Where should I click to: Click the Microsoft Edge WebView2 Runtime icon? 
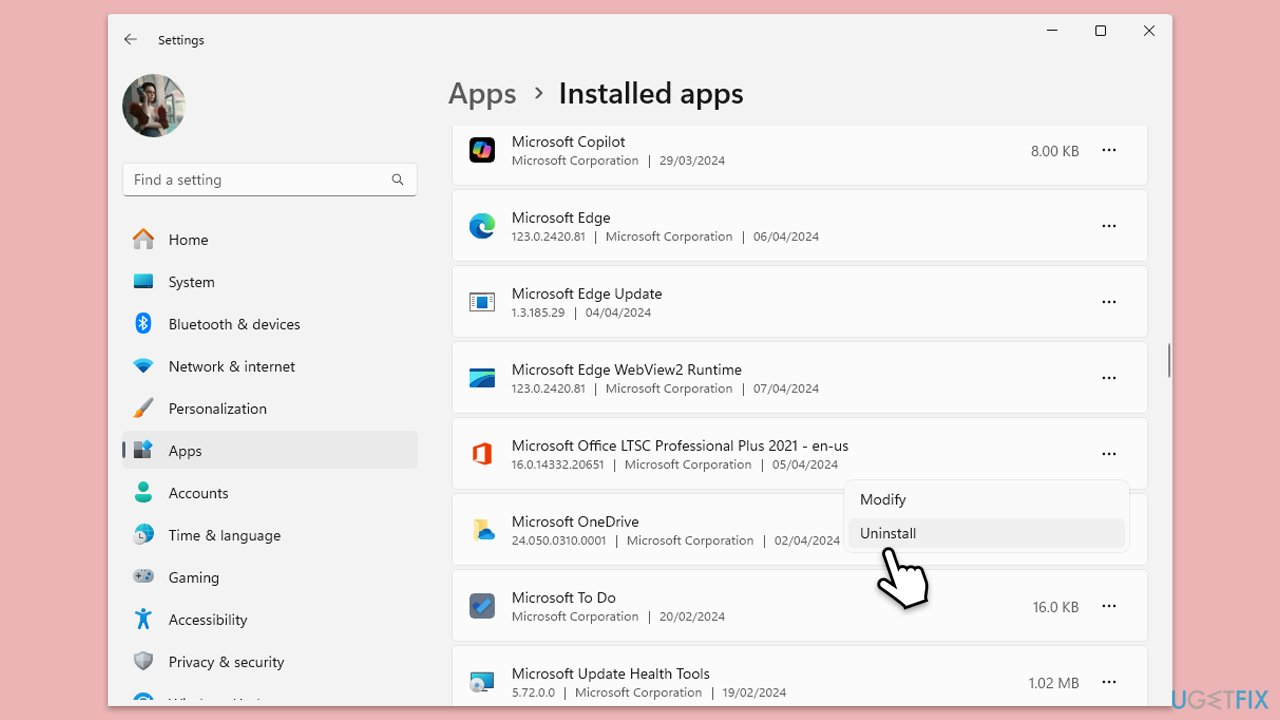click(x=482, y=377)
